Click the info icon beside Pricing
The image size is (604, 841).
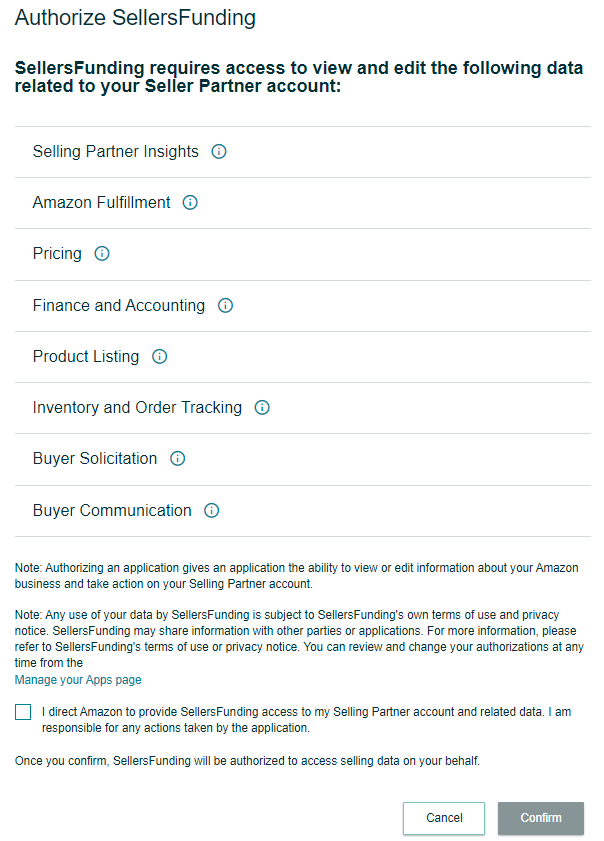102,254
